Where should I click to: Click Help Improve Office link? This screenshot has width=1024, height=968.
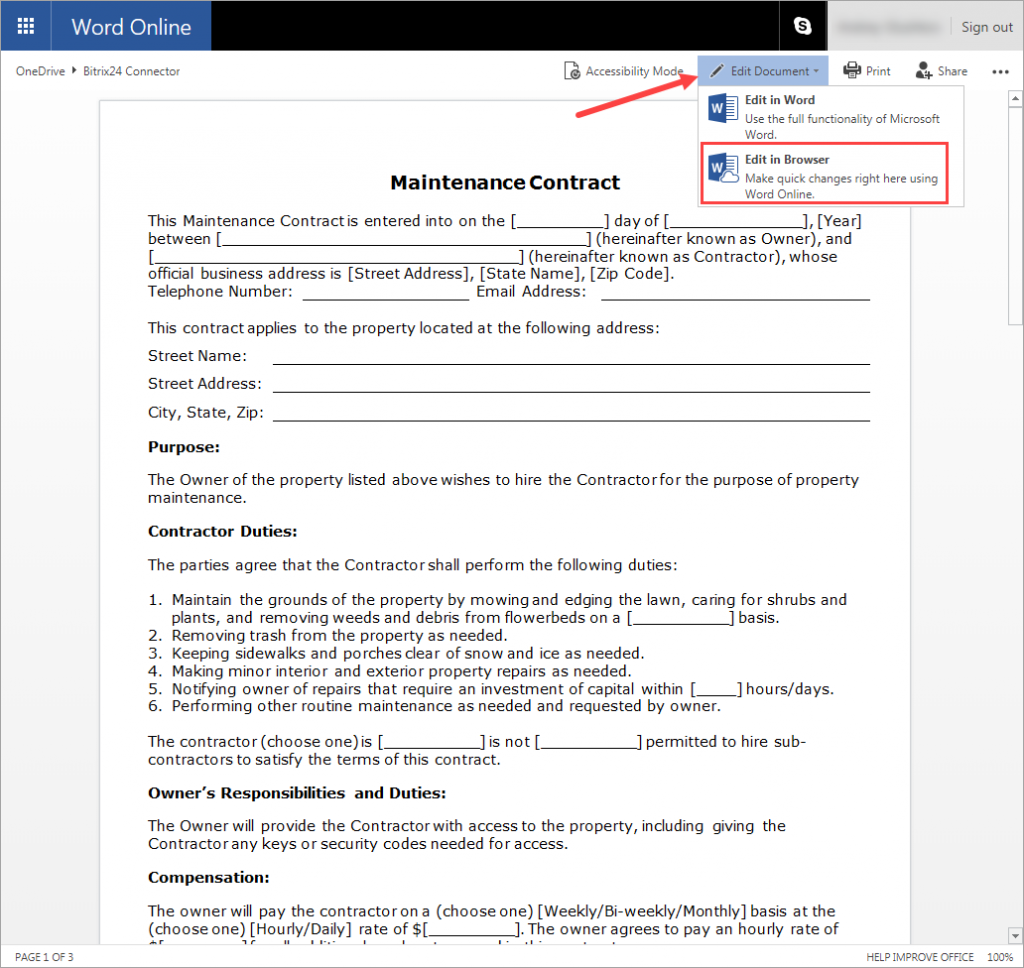pos(920,957)
